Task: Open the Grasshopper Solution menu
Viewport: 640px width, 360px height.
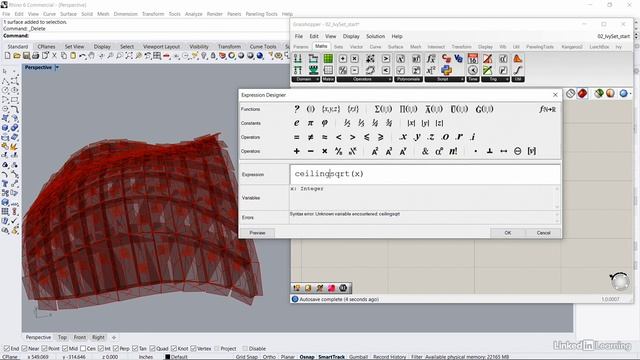Action: (376, 36)
